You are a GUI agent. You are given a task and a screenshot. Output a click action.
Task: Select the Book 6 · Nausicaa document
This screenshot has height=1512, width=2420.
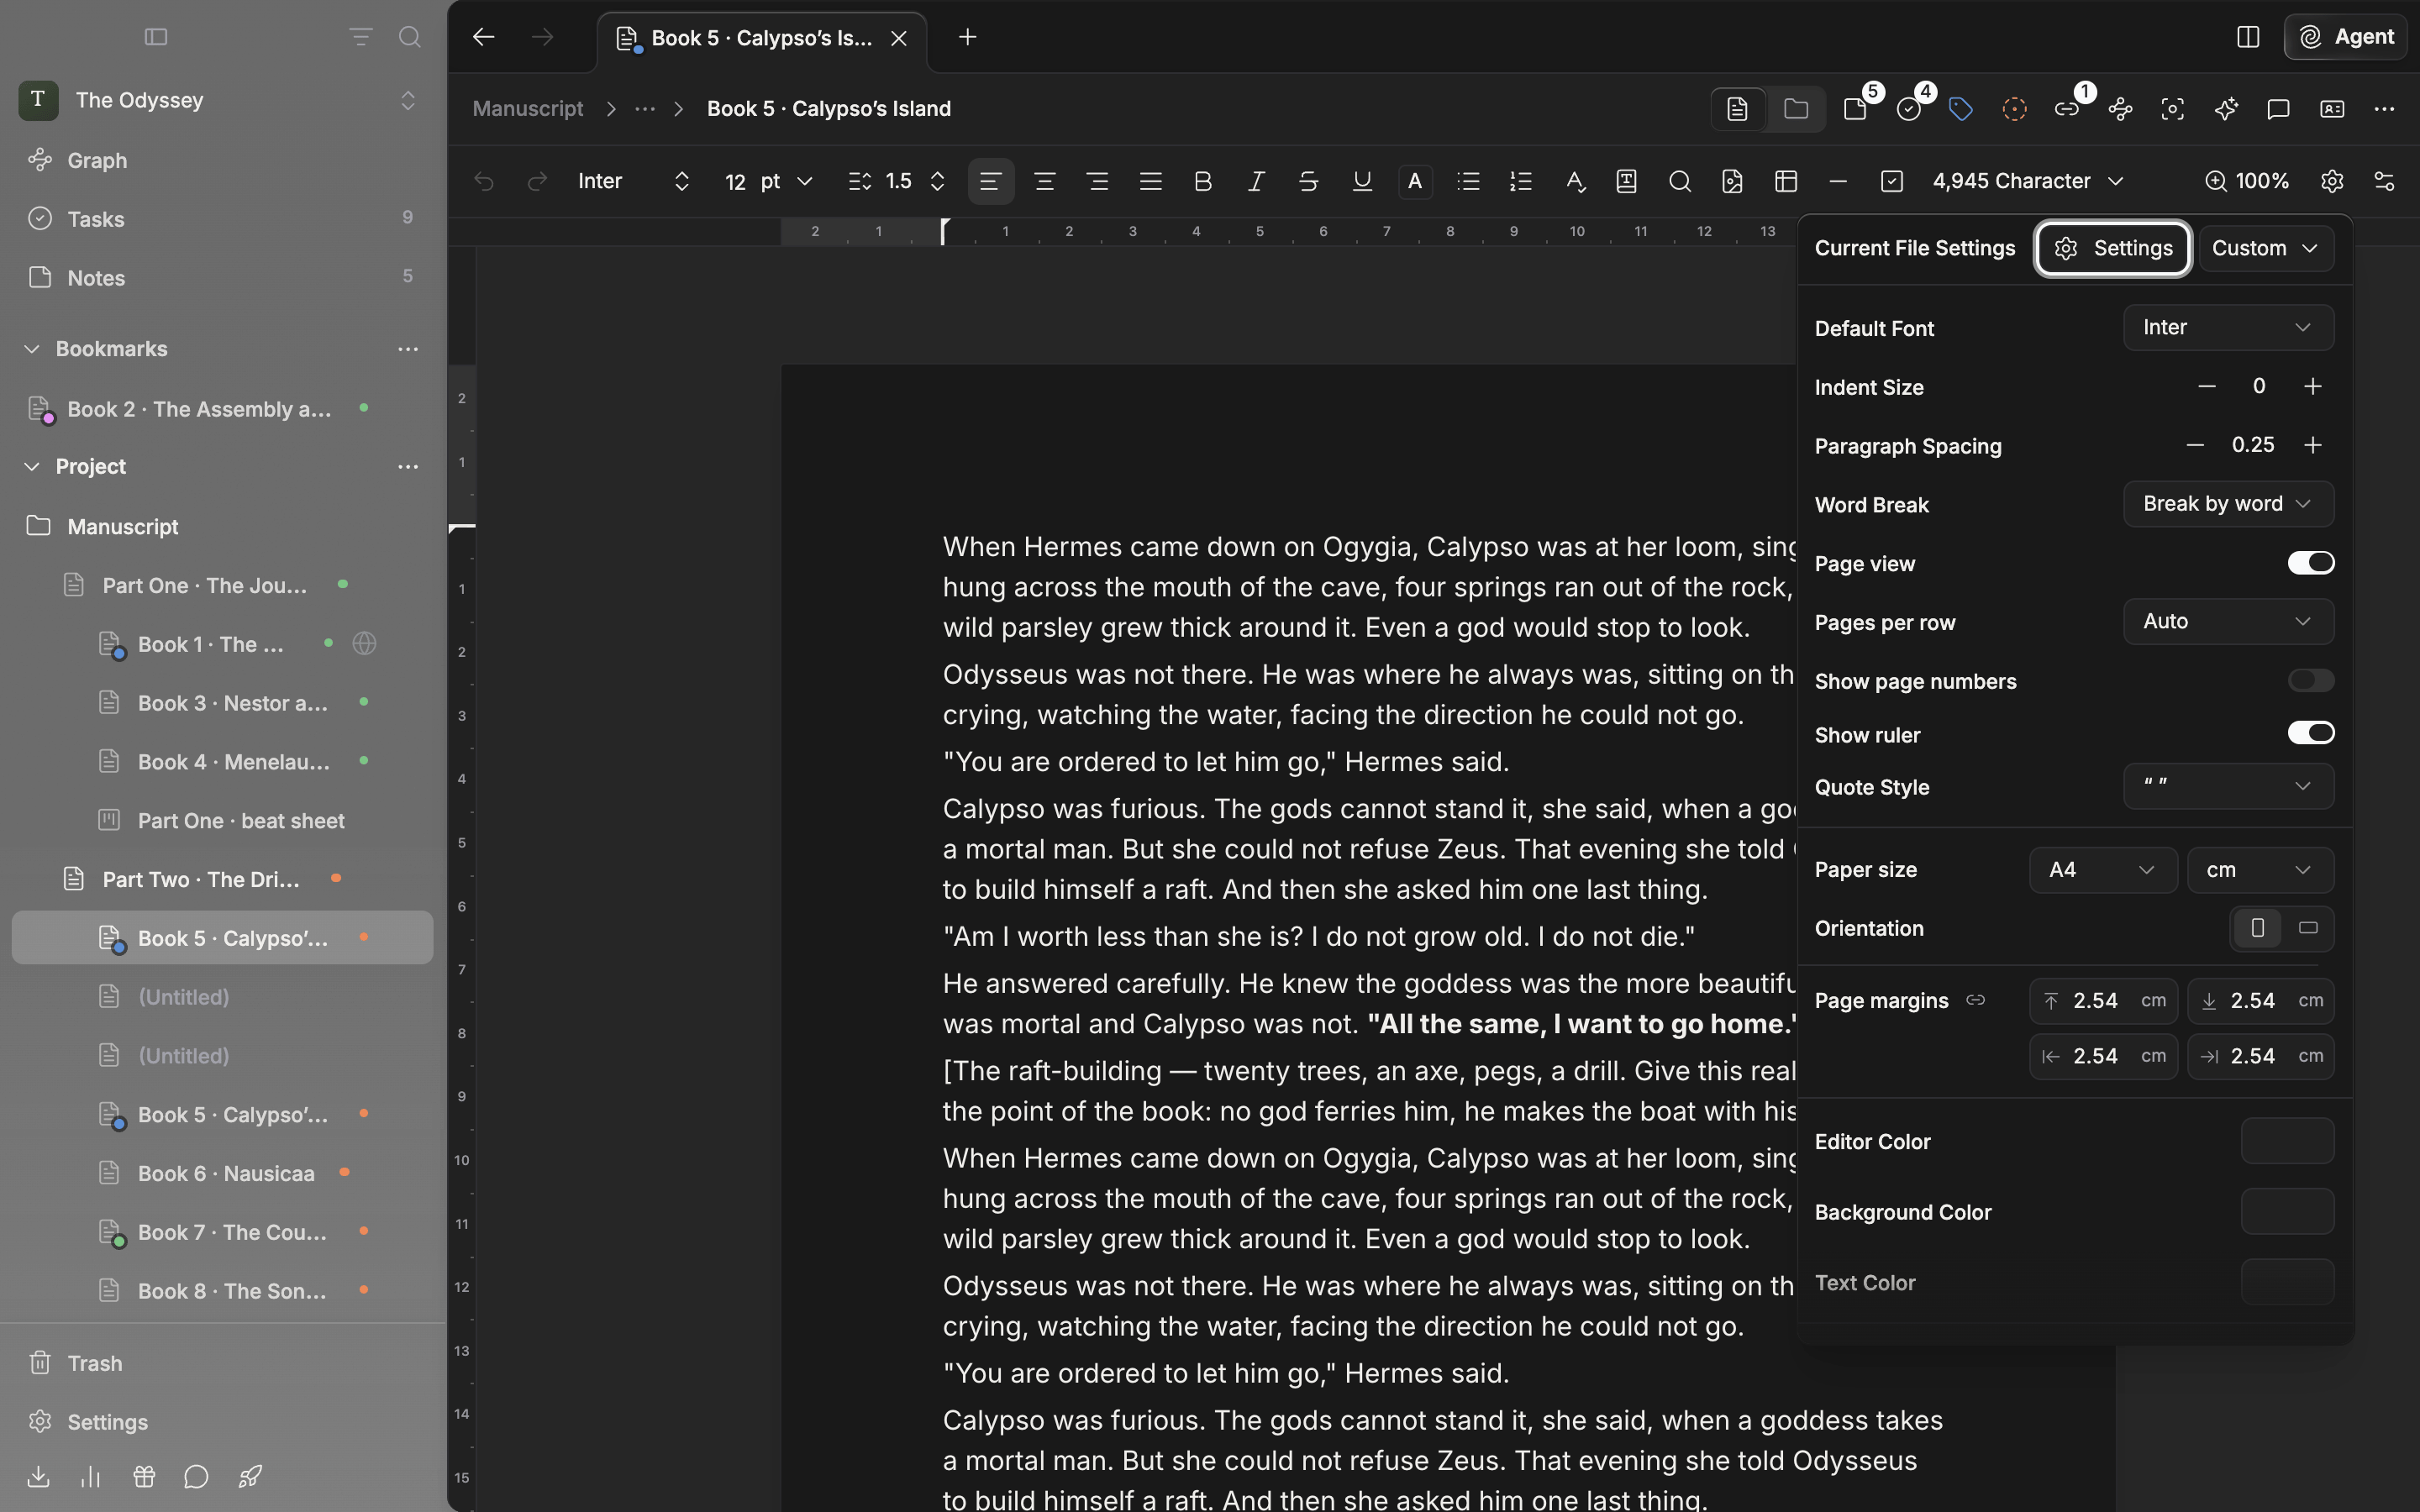click(x=223, y=1173)
